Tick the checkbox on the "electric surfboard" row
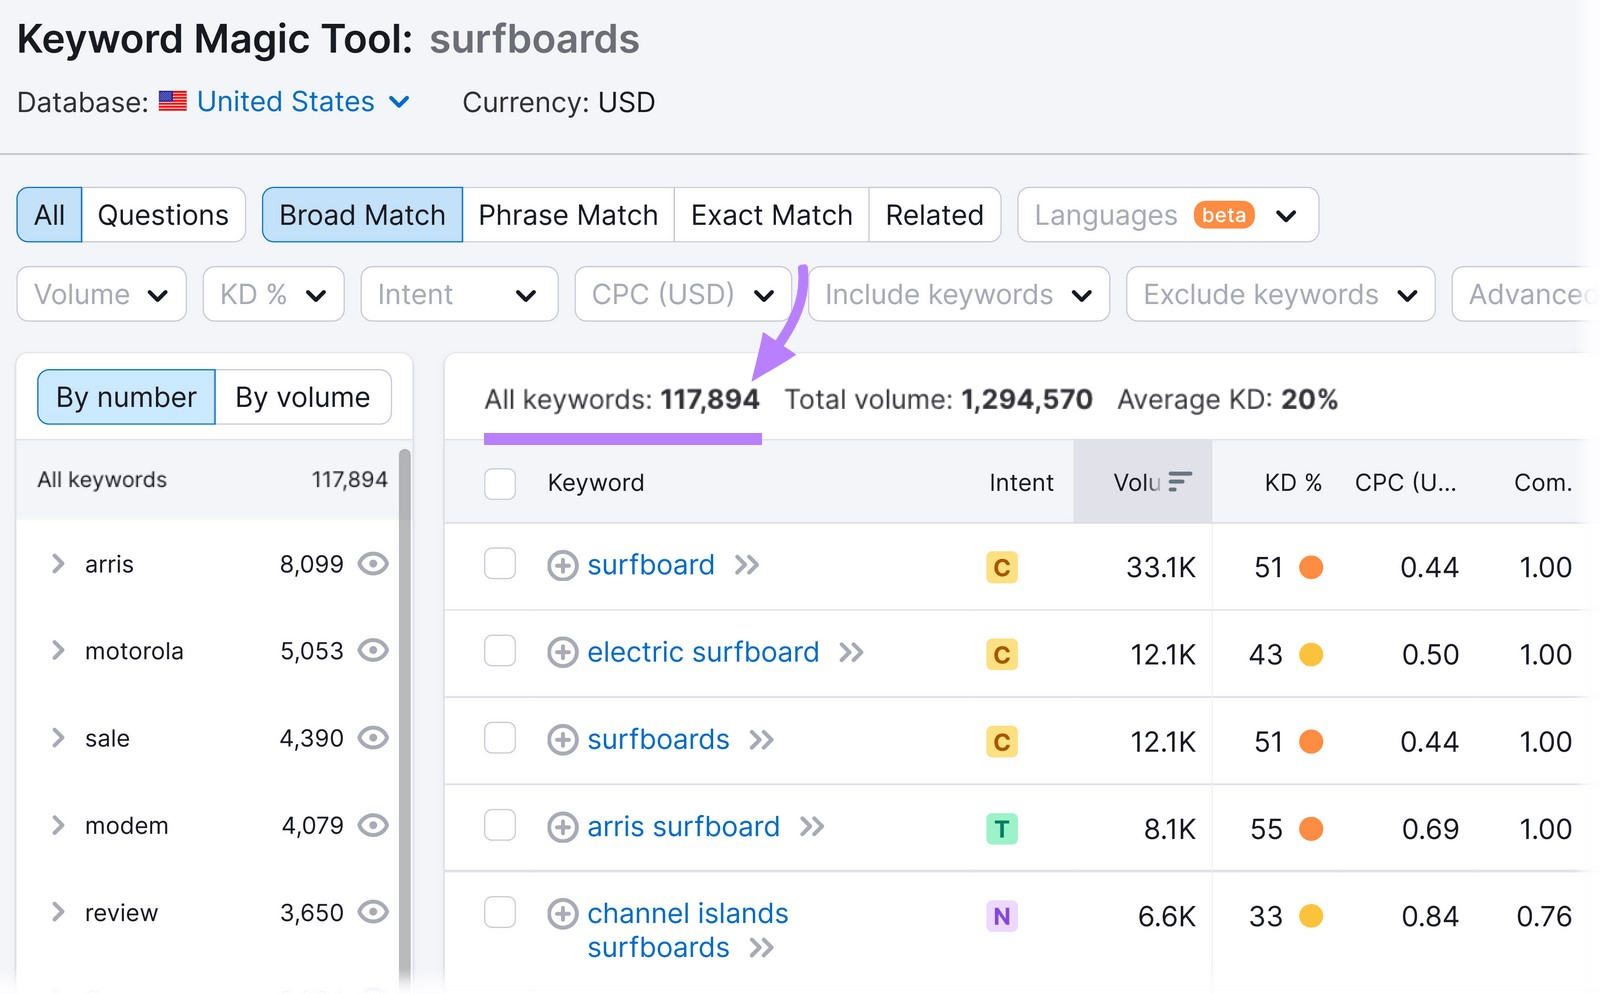 click(499, 651)
